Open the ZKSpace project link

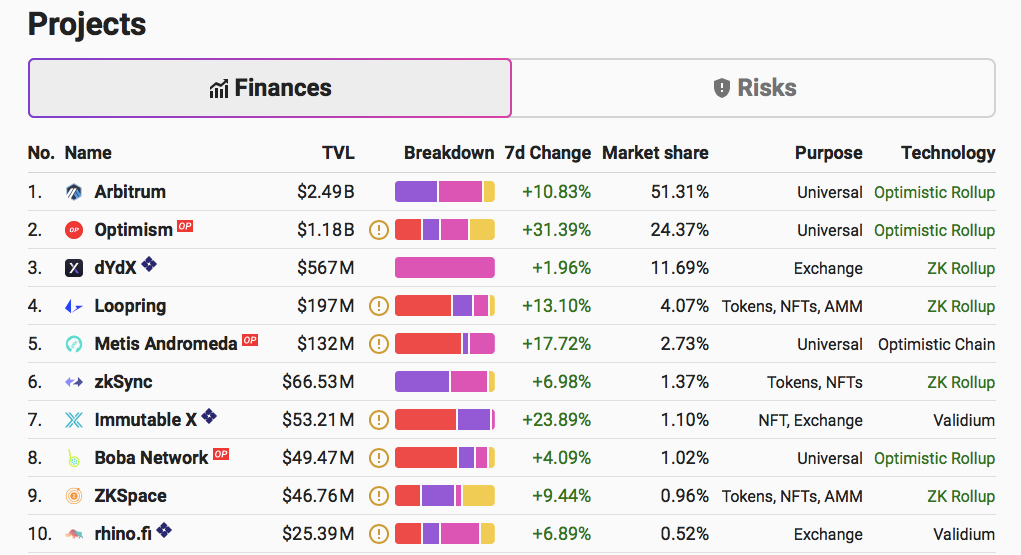130,496
